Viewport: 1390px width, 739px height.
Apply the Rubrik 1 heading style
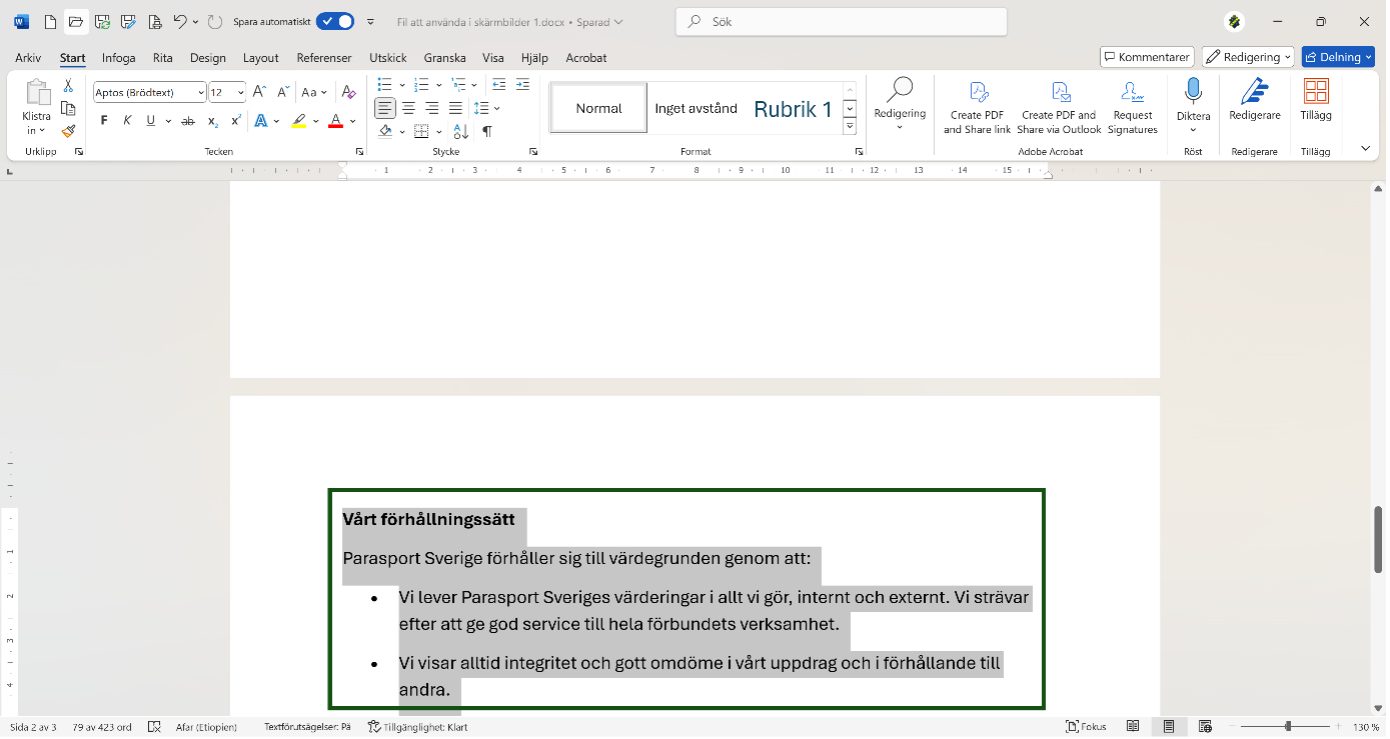(793, 109)
